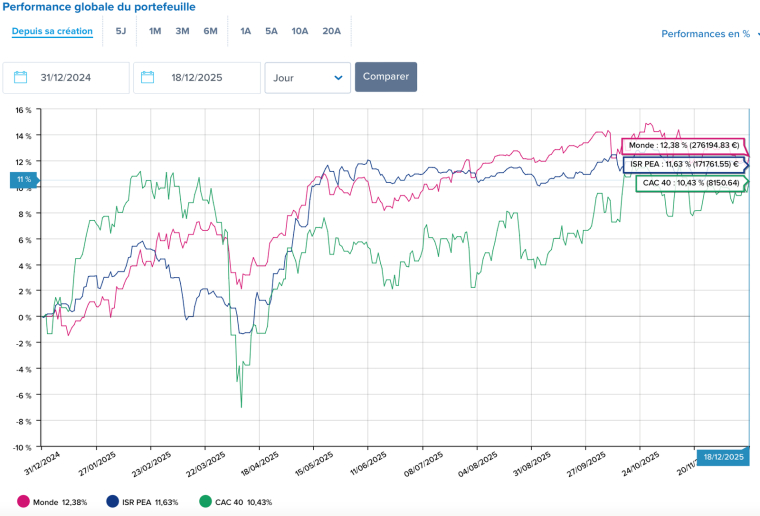Viewport: 760px width, 516px height.
Task: Show the 20A performance period
Action: [331, 31]
